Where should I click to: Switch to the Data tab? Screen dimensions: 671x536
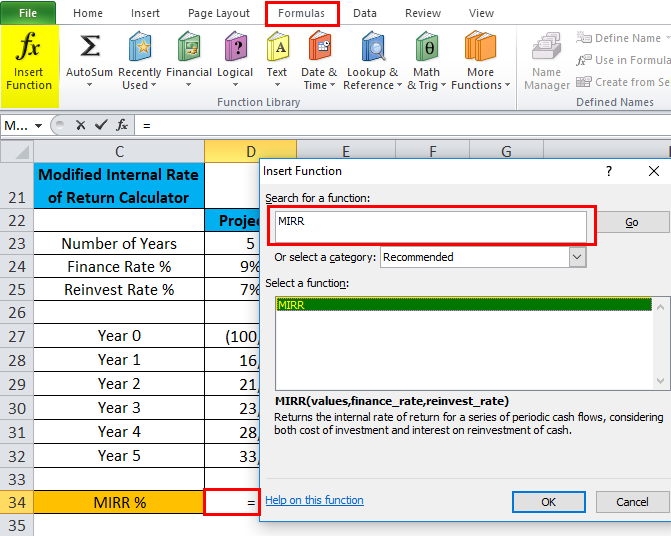(365, 13)
